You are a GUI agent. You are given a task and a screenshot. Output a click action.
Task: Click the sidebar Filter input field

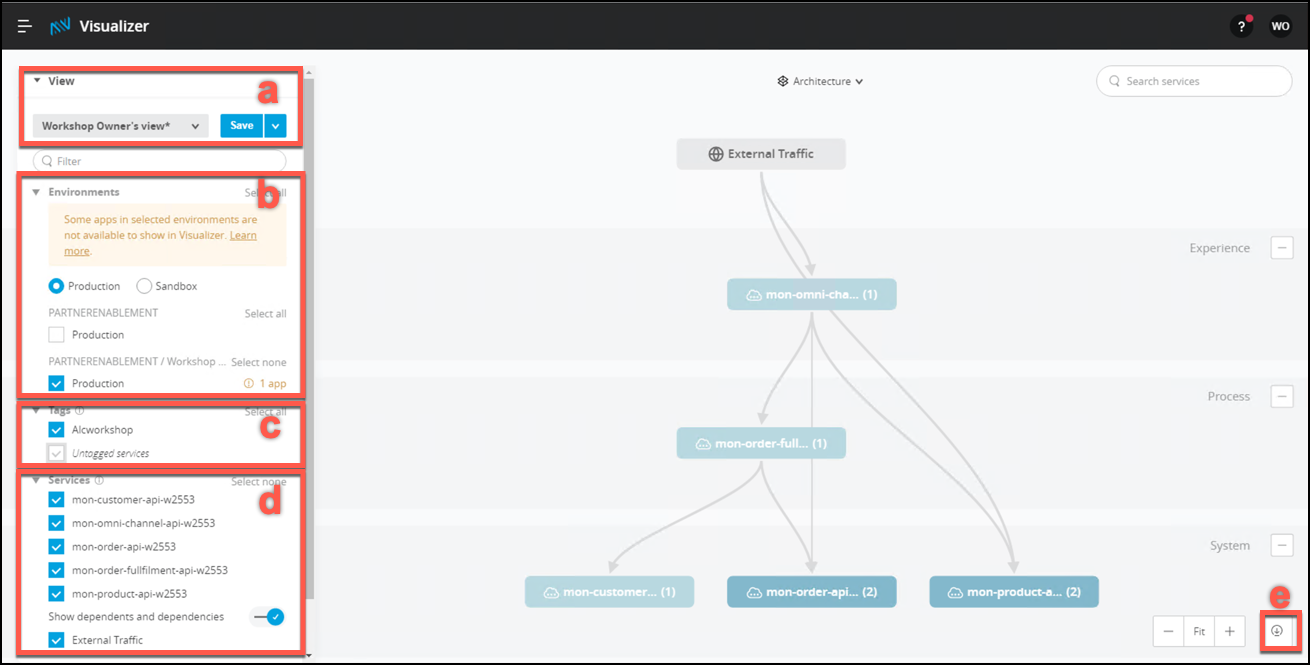(160, 161)
